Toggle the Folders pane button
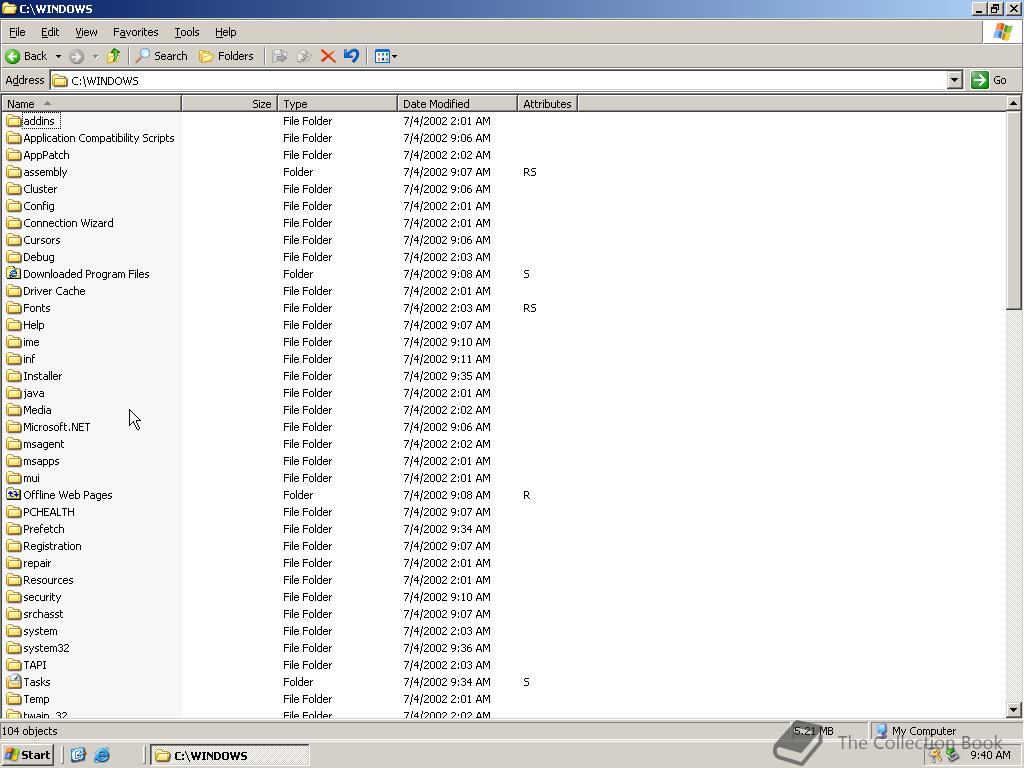 [227, 56]
